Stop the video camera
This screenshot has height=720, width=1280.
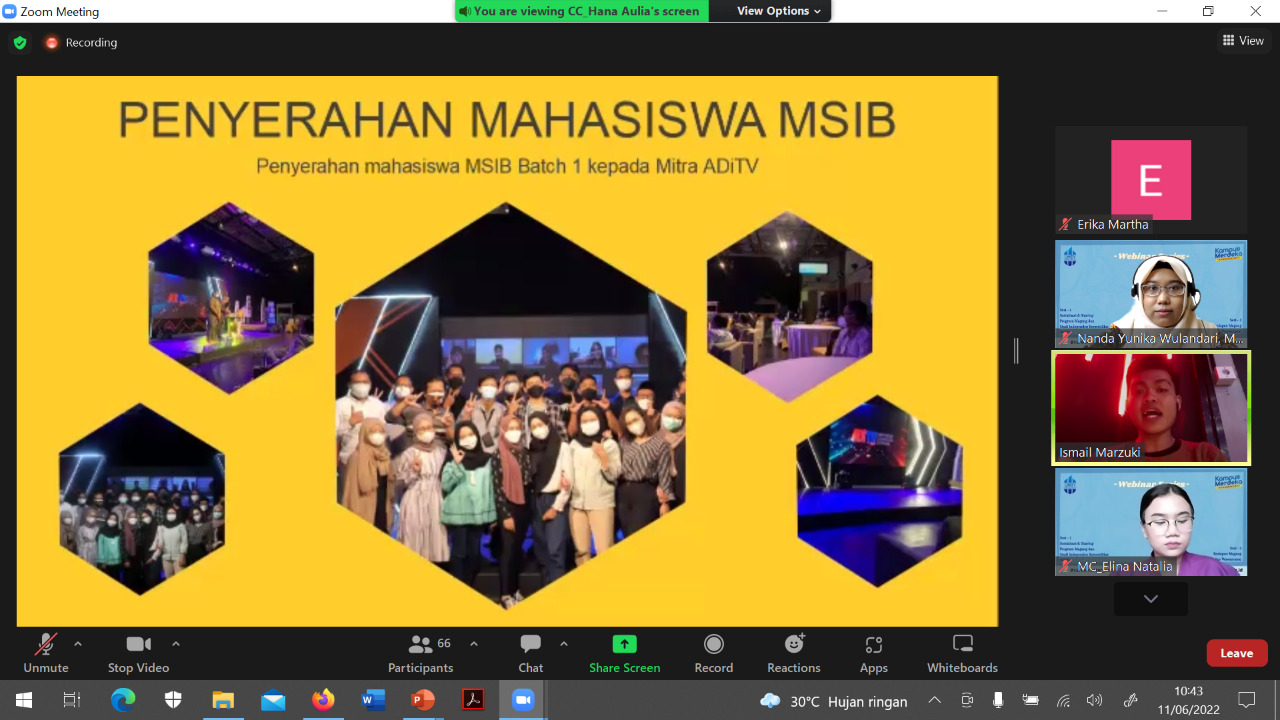[138, 654]
